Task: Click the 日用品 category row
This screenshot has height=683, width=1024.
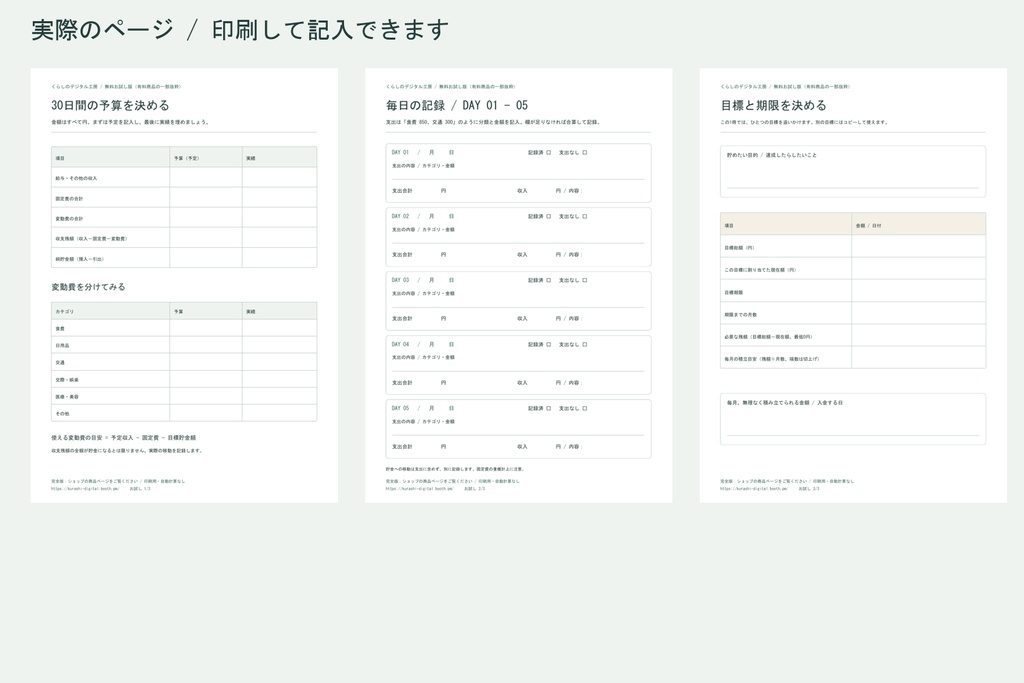Action: click(x=184, y=345)
